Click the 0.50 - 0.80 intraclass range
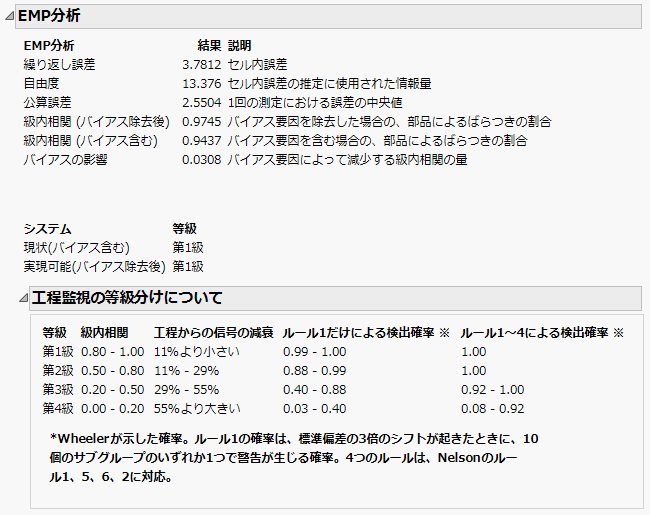The height and width of the screenshot is (515, 650). pyautogui.click(x=112, y=371)
